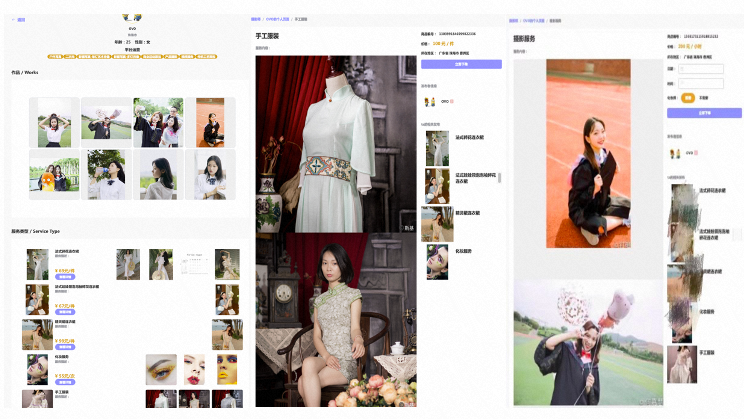Click OVO personal page breadcrumb on photography page

[x=534, y=21]
